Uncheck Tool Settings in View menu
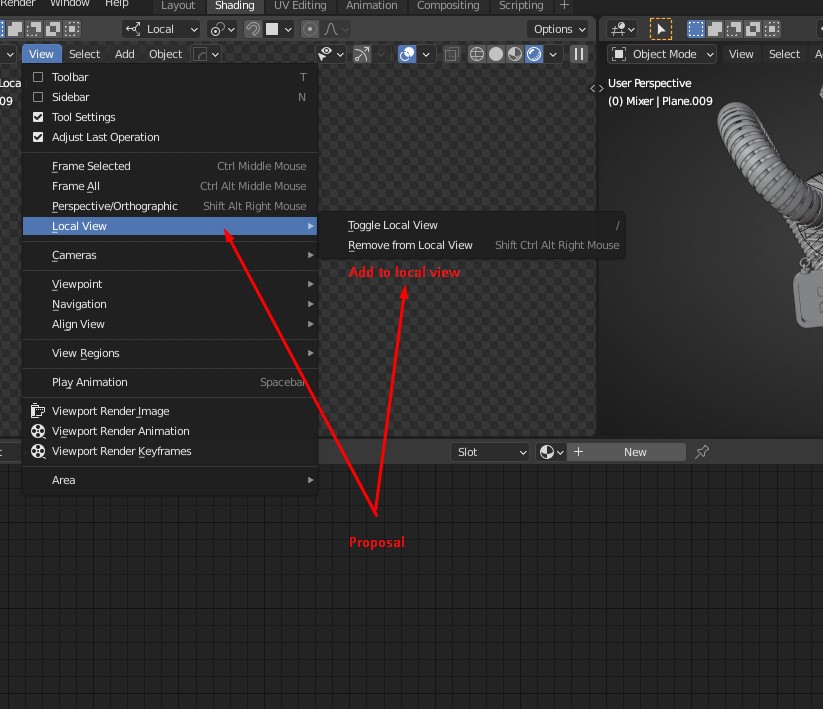The image size is (823, 709). coord(38,117)
